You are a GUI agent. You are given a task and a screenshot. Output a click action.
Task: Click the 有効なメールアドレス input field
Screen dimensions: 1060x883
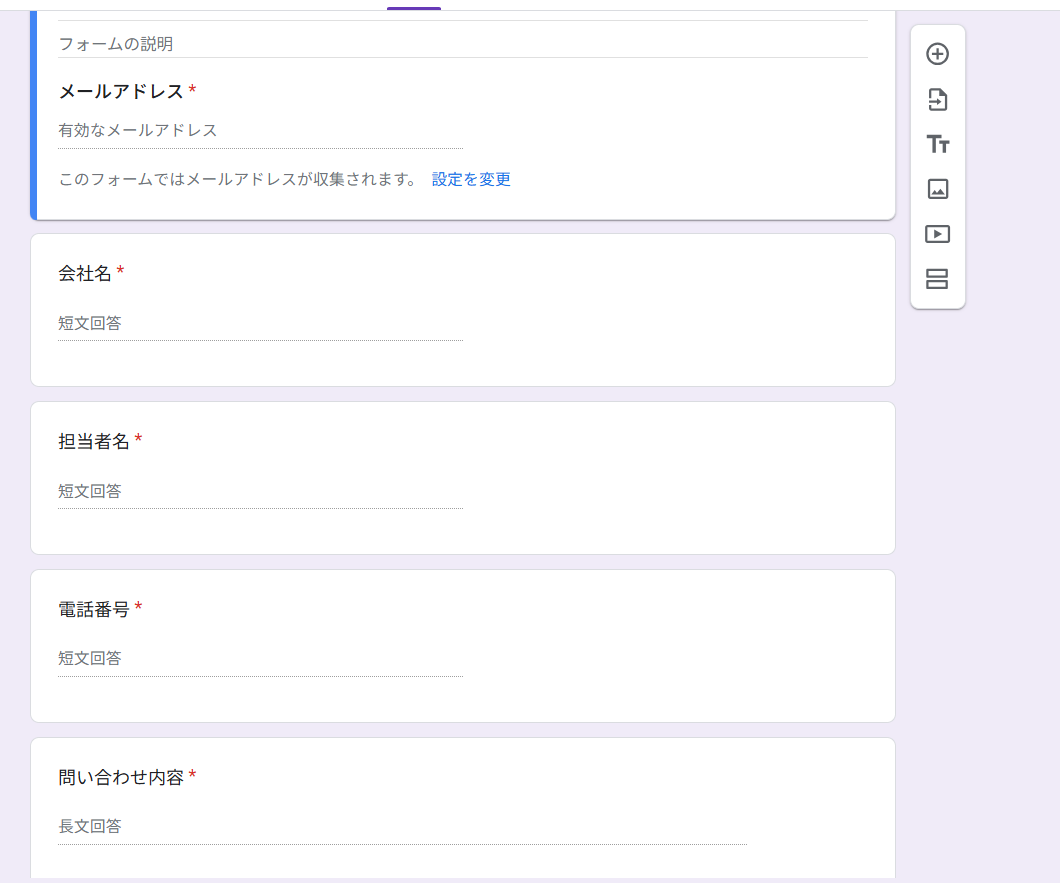tap(260, 131)
